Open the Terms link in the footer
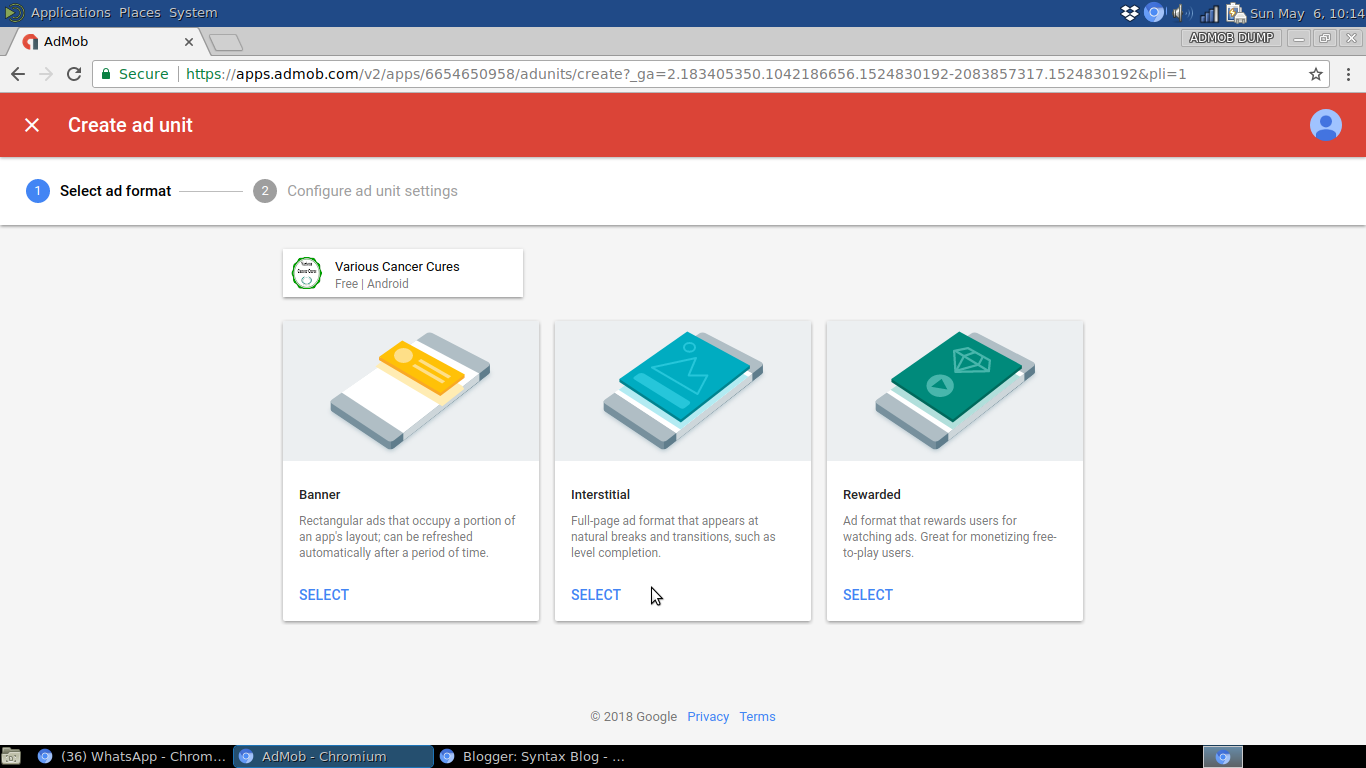 click(757, 717)
